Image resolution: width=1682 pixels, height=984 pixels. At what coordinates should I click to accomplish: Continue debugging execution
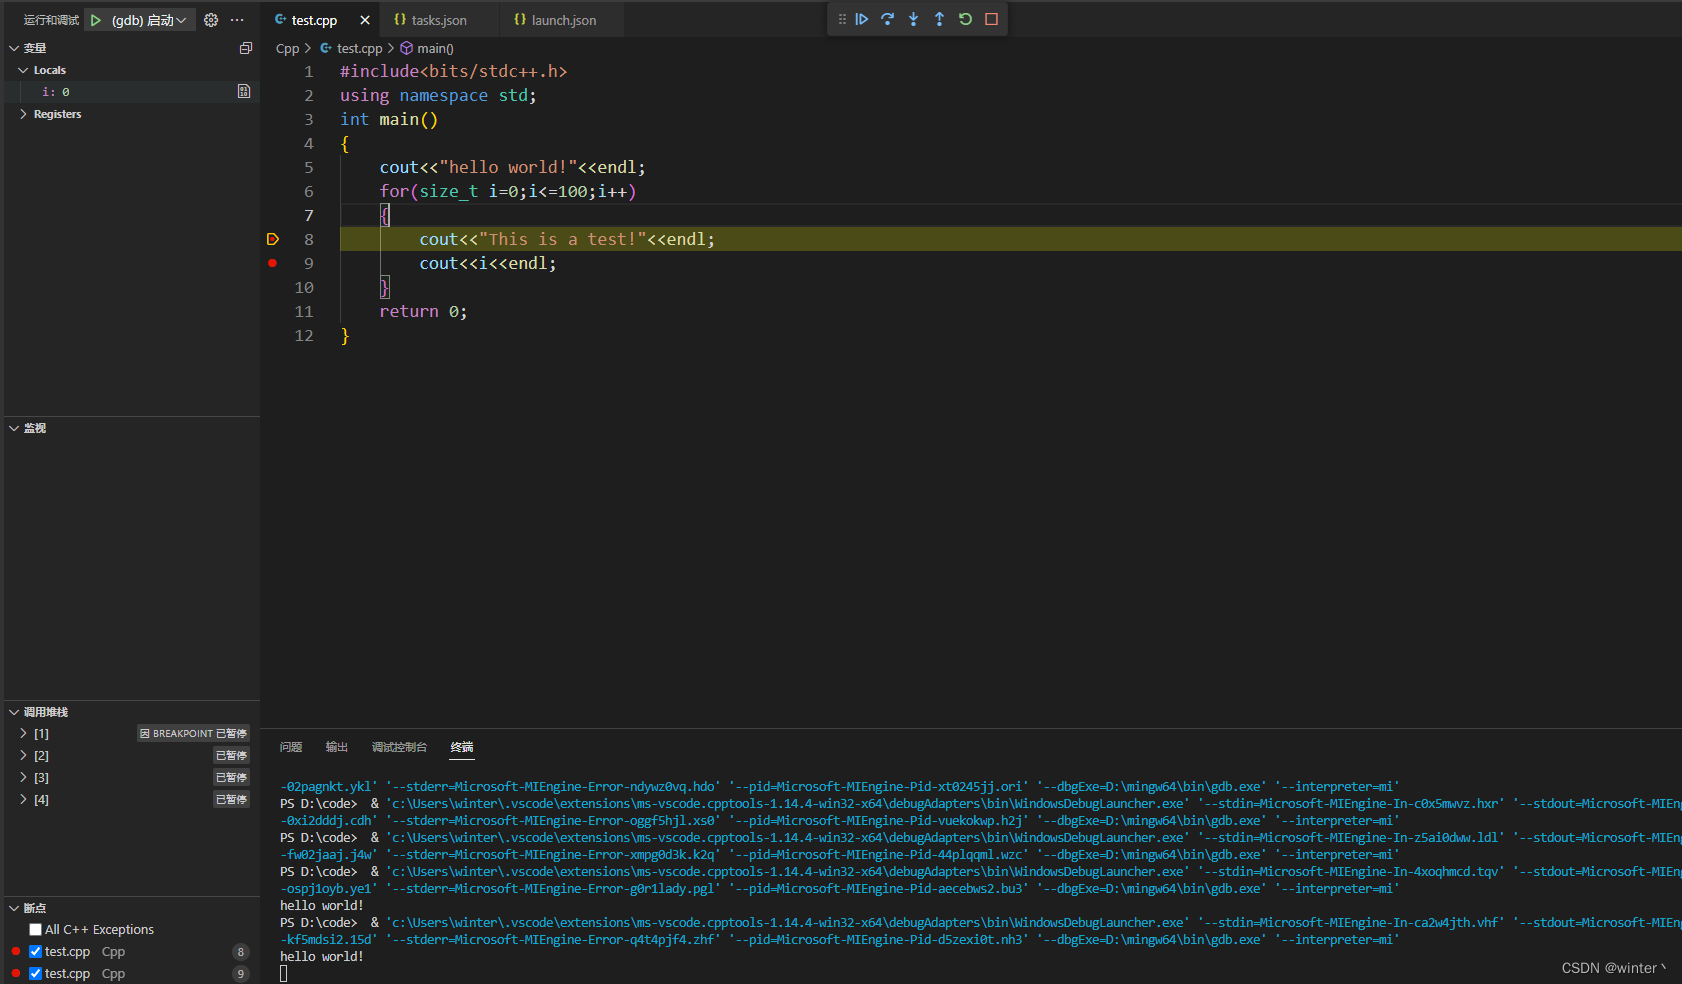[862, 19]
